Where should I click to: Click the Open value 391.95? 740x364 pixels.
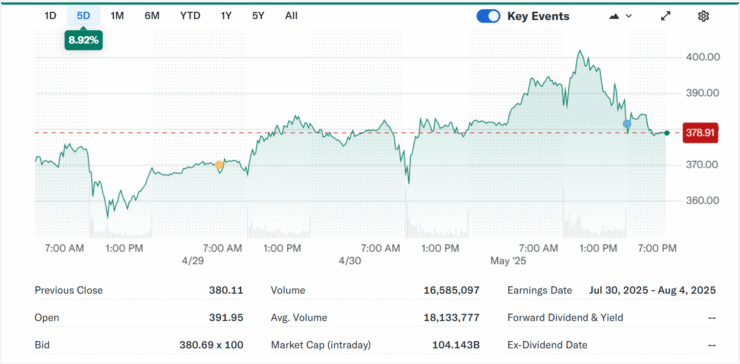click(x=227, y=318)
